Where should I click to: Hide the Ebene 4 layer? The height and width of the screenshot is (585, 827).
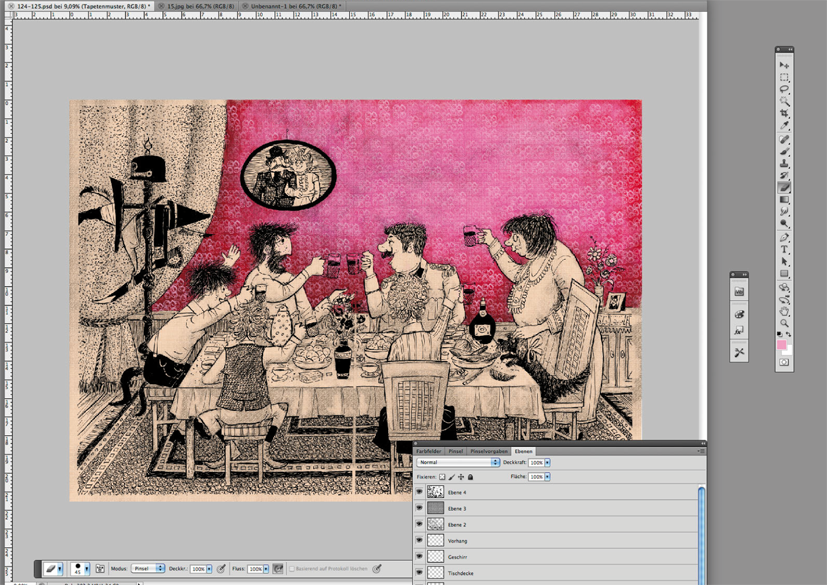[x=419, y=492]
